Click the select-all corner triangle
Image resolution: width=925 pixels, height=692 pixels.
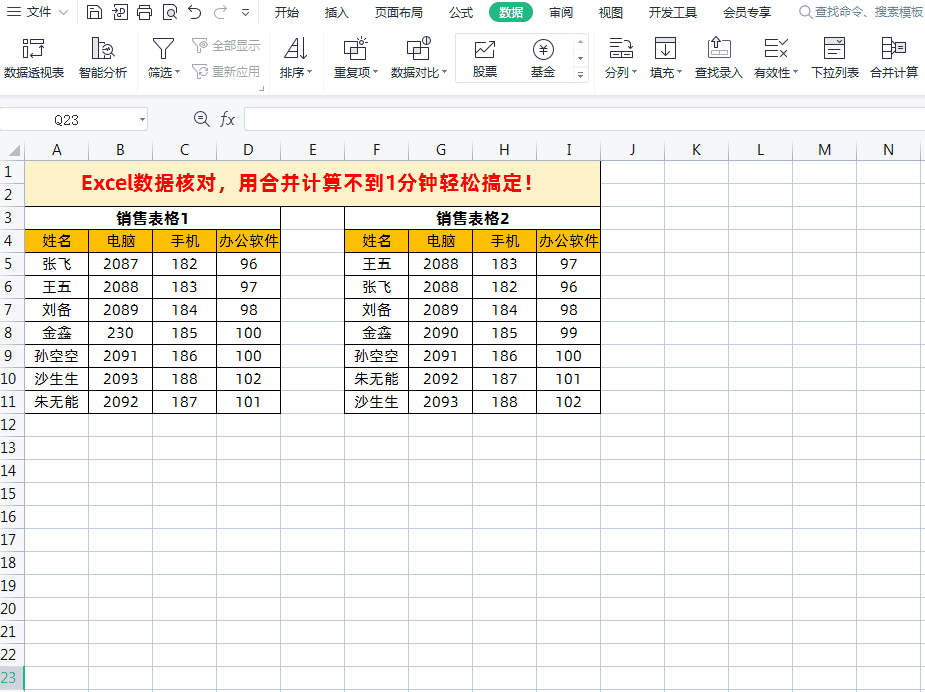coord(12,150)
